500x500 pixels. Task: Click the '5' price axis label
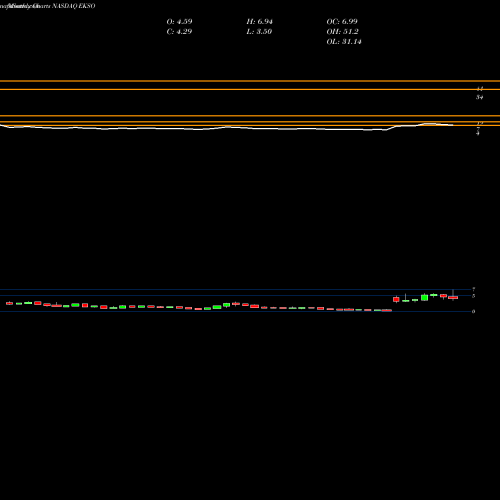point(473,296)
